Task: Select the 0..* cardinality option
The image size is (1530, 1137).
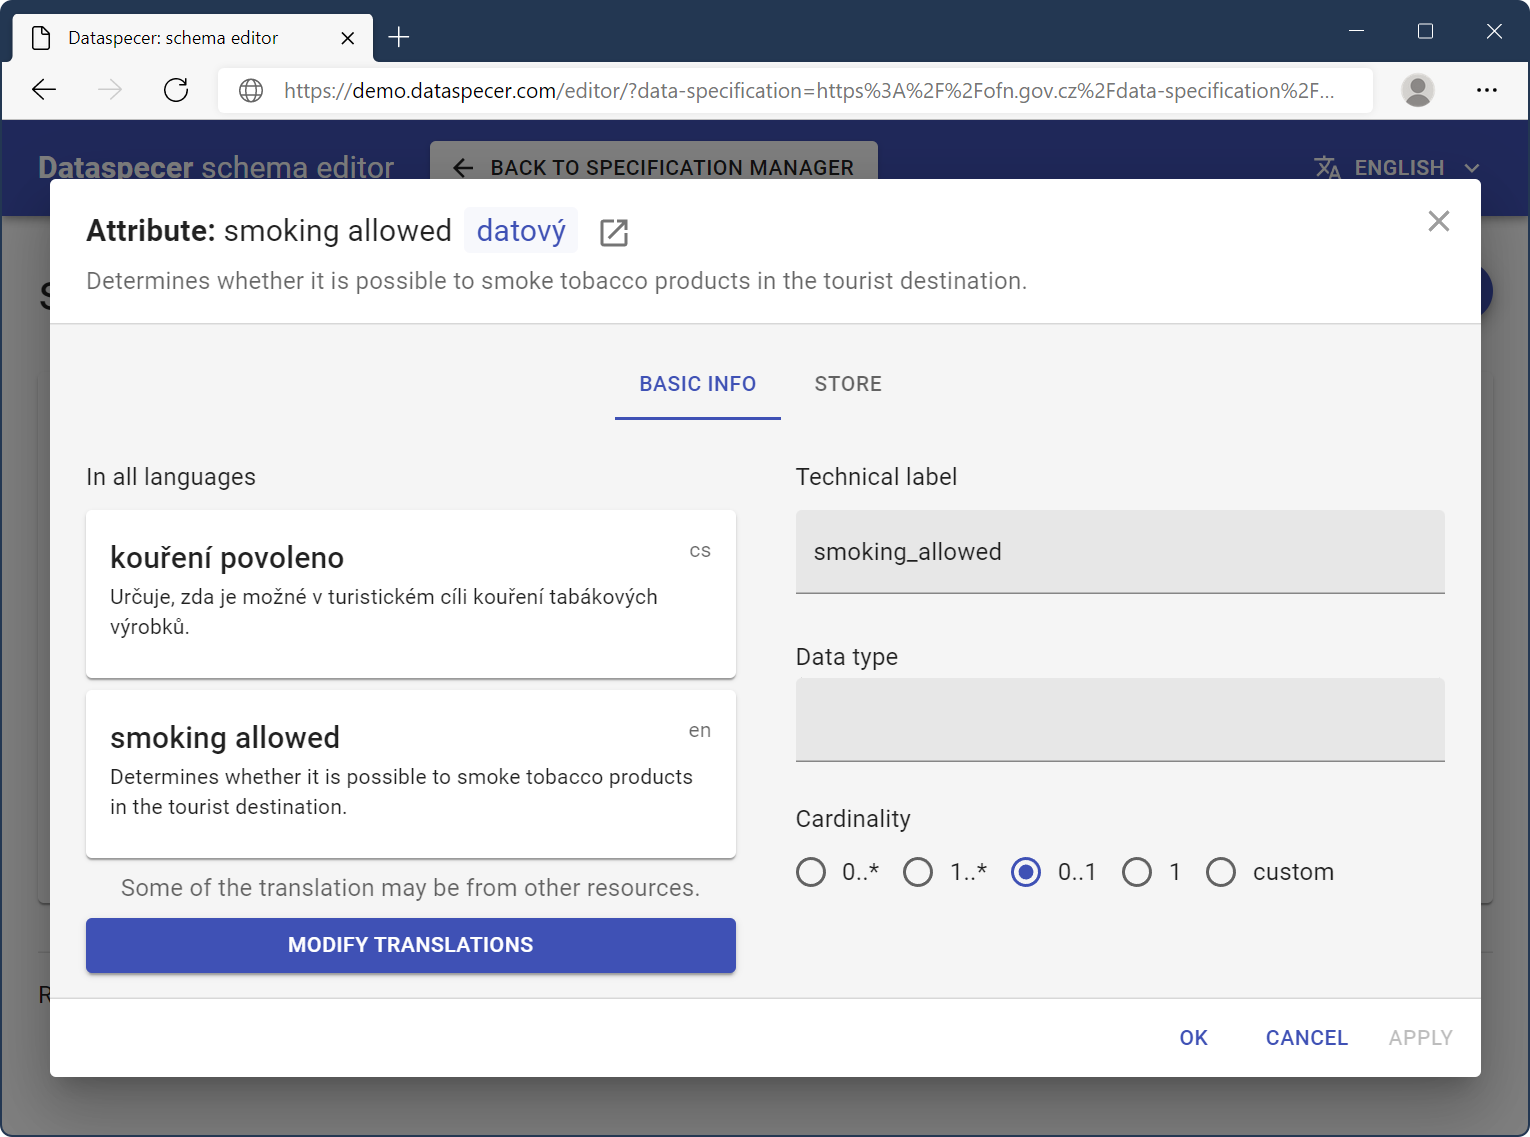Action: [811, 872]
